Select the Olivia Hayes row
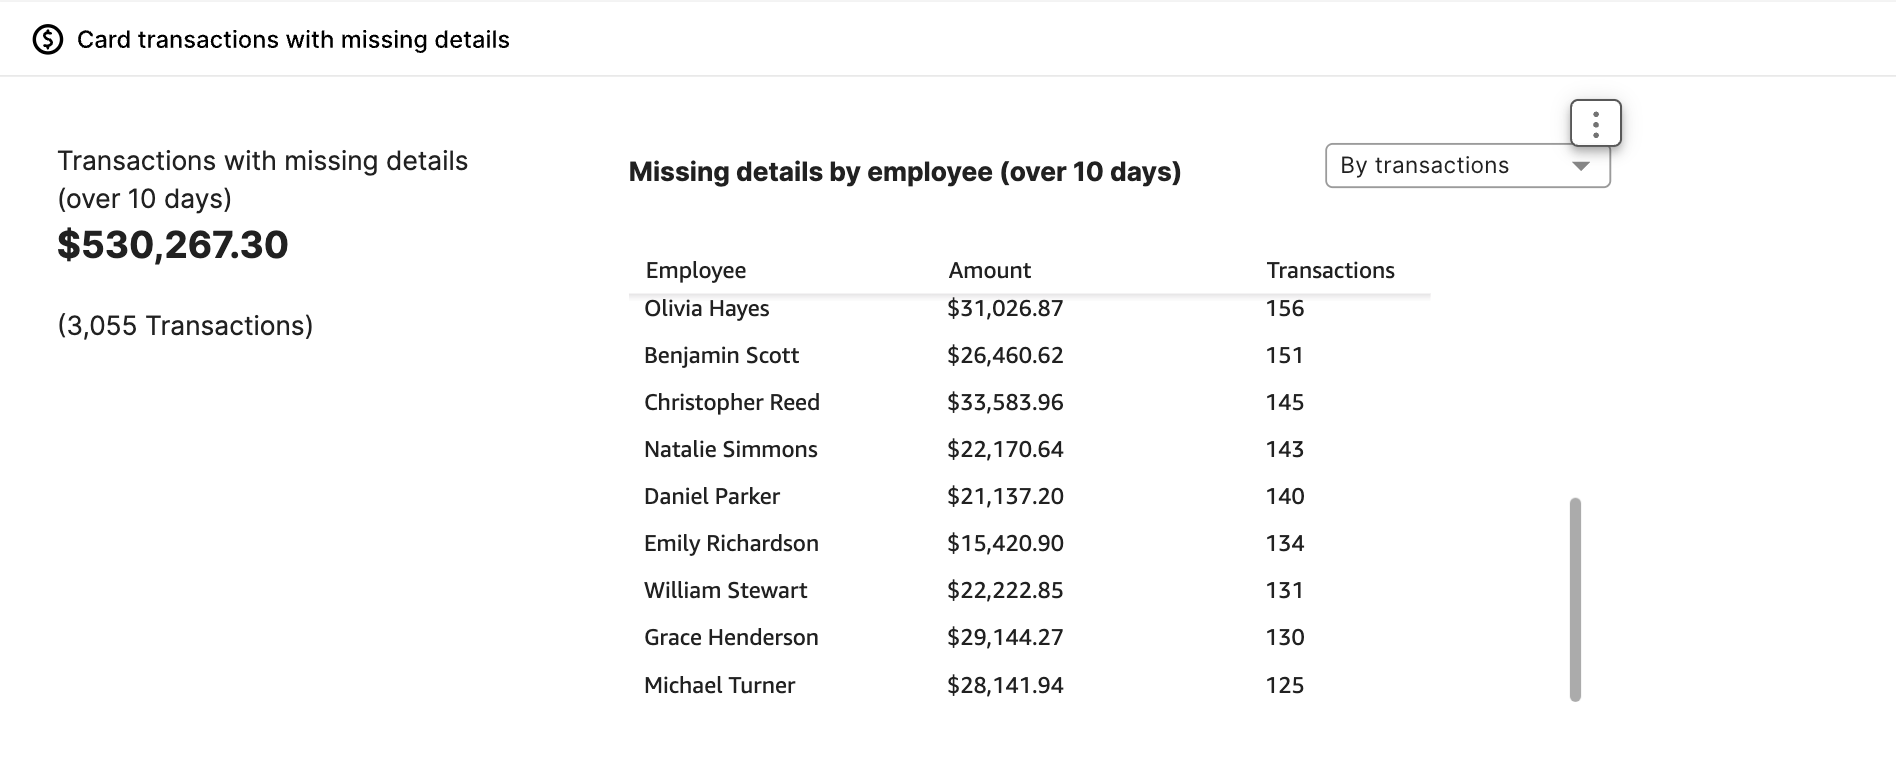Screen dimensions: 1896x784 (1029, 309)
